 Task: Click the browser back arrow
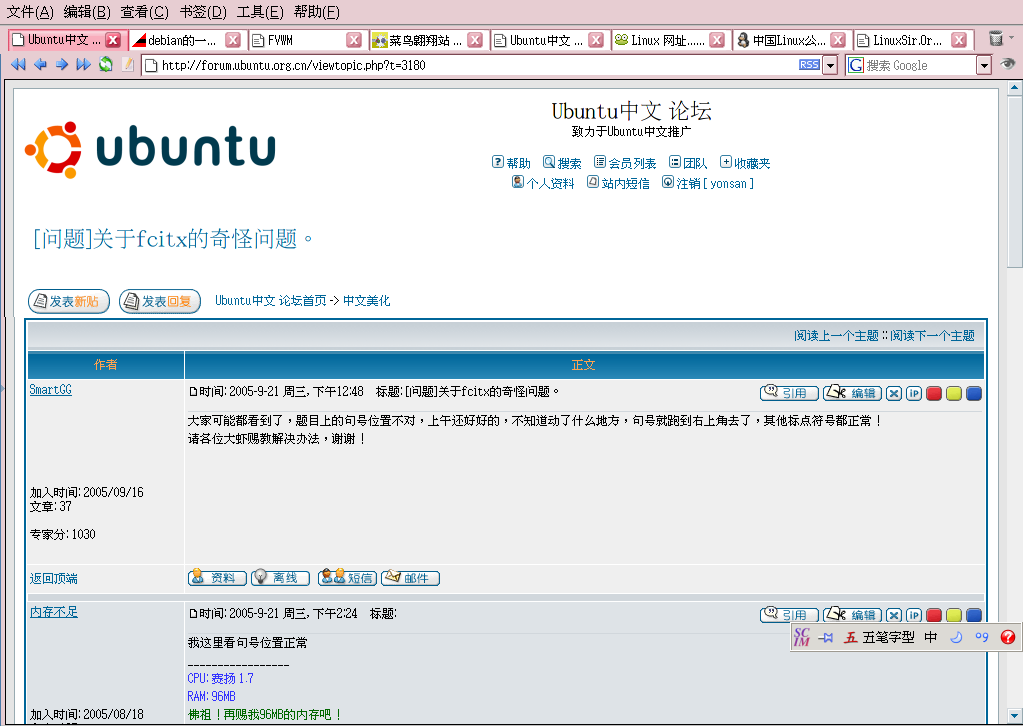(x=40, y=65)
